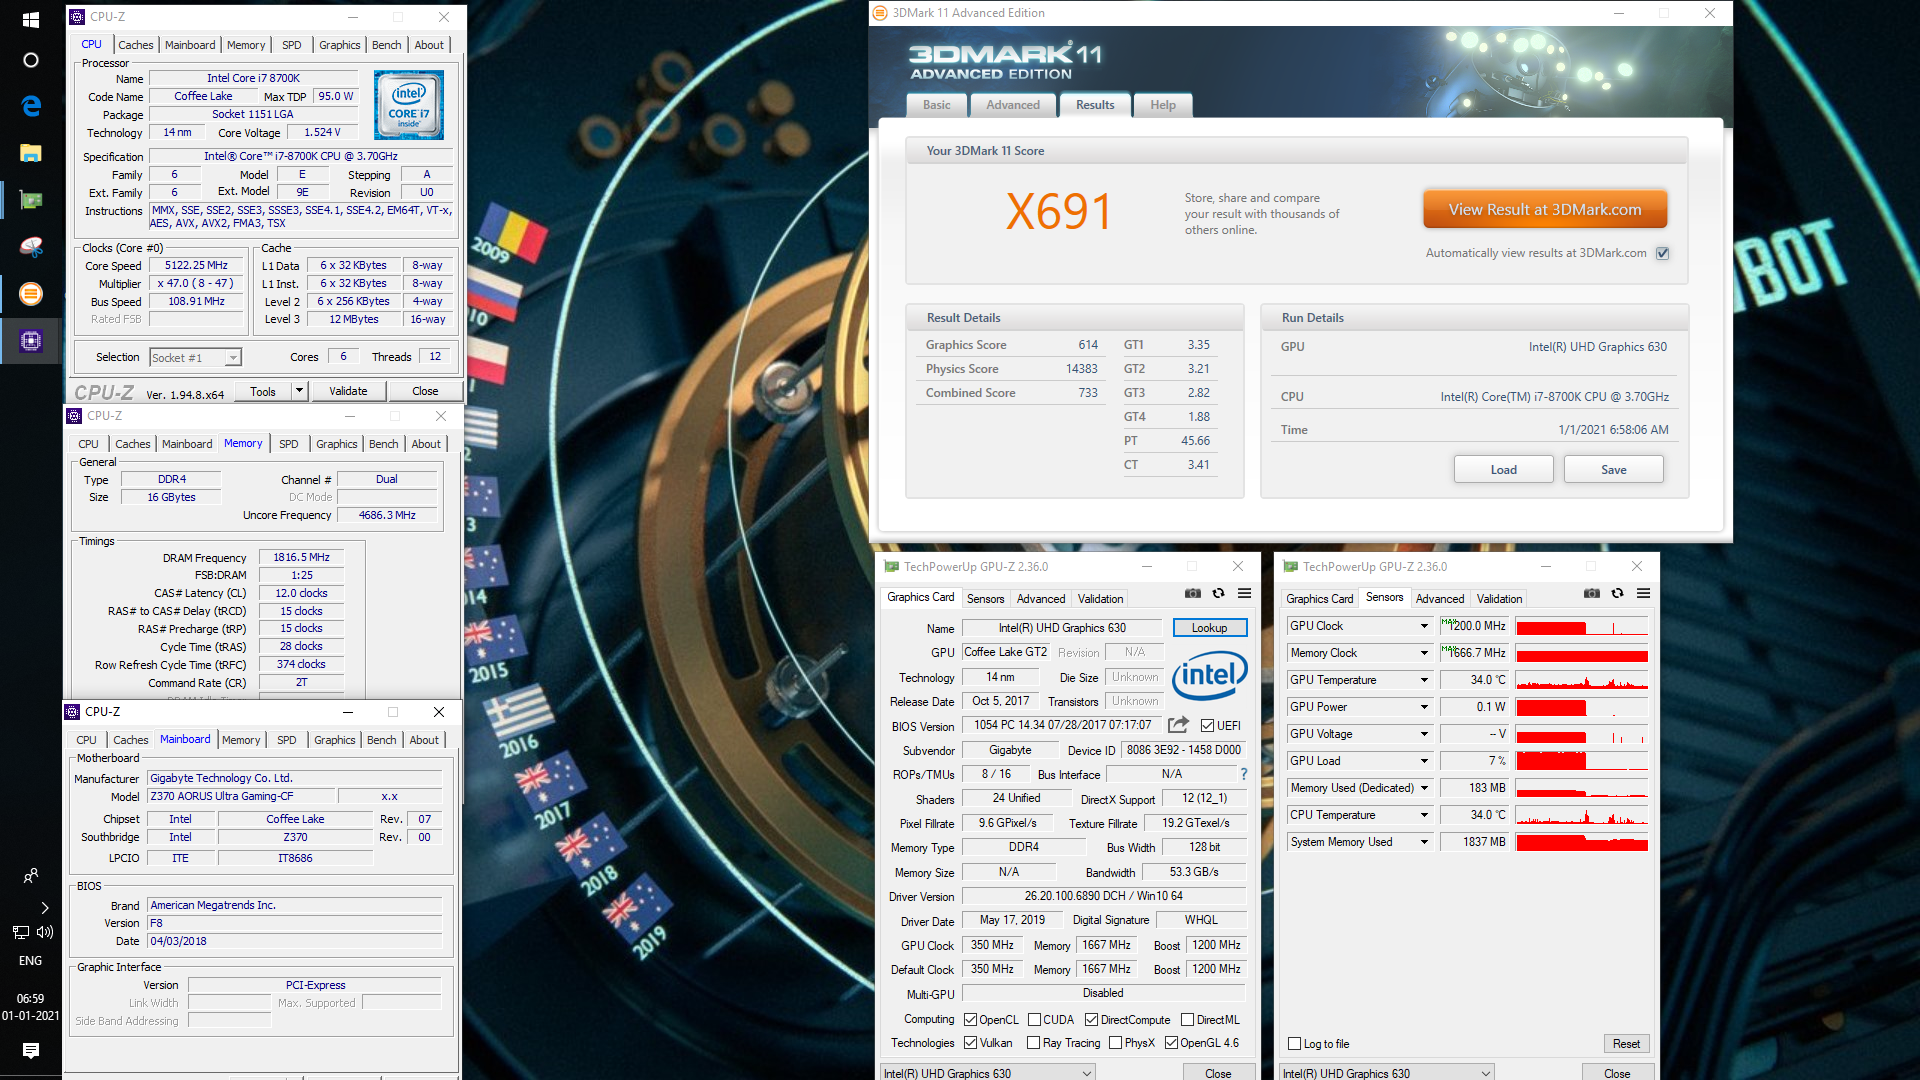Toggle the DirectML checkbox

1187,1020
